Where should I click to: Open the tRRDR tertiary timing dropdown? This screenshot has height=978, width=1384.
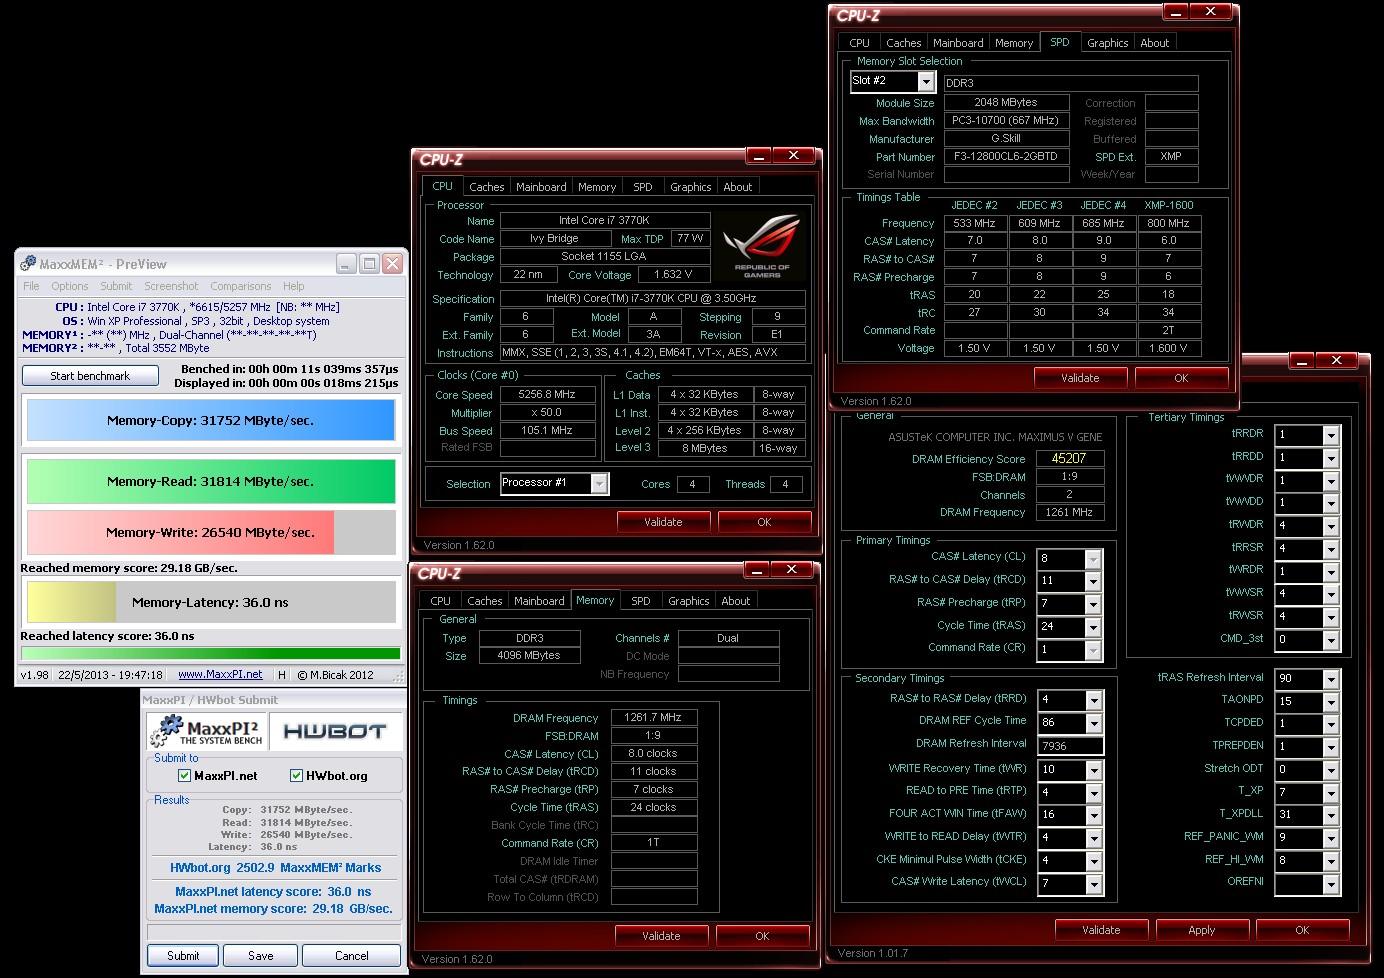tap(1330, 435)
